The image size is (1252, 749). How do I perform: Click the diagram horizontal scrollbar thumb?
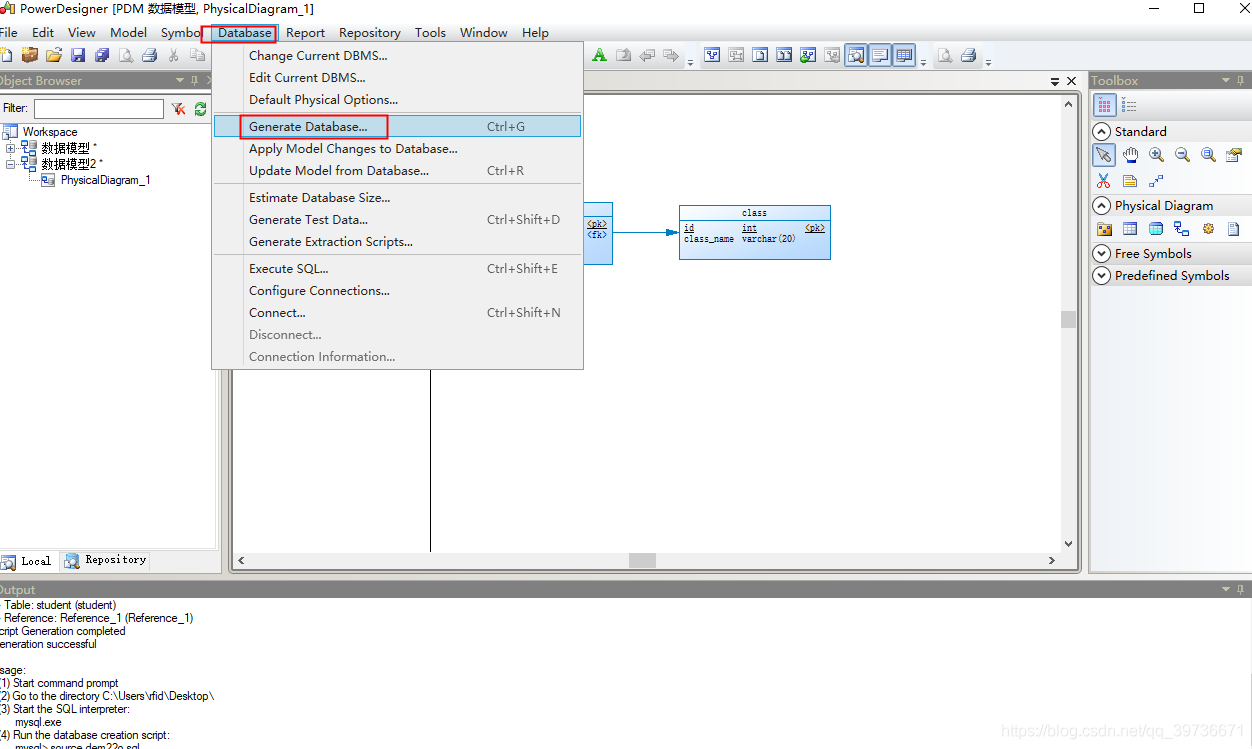(x=642, y=561)
